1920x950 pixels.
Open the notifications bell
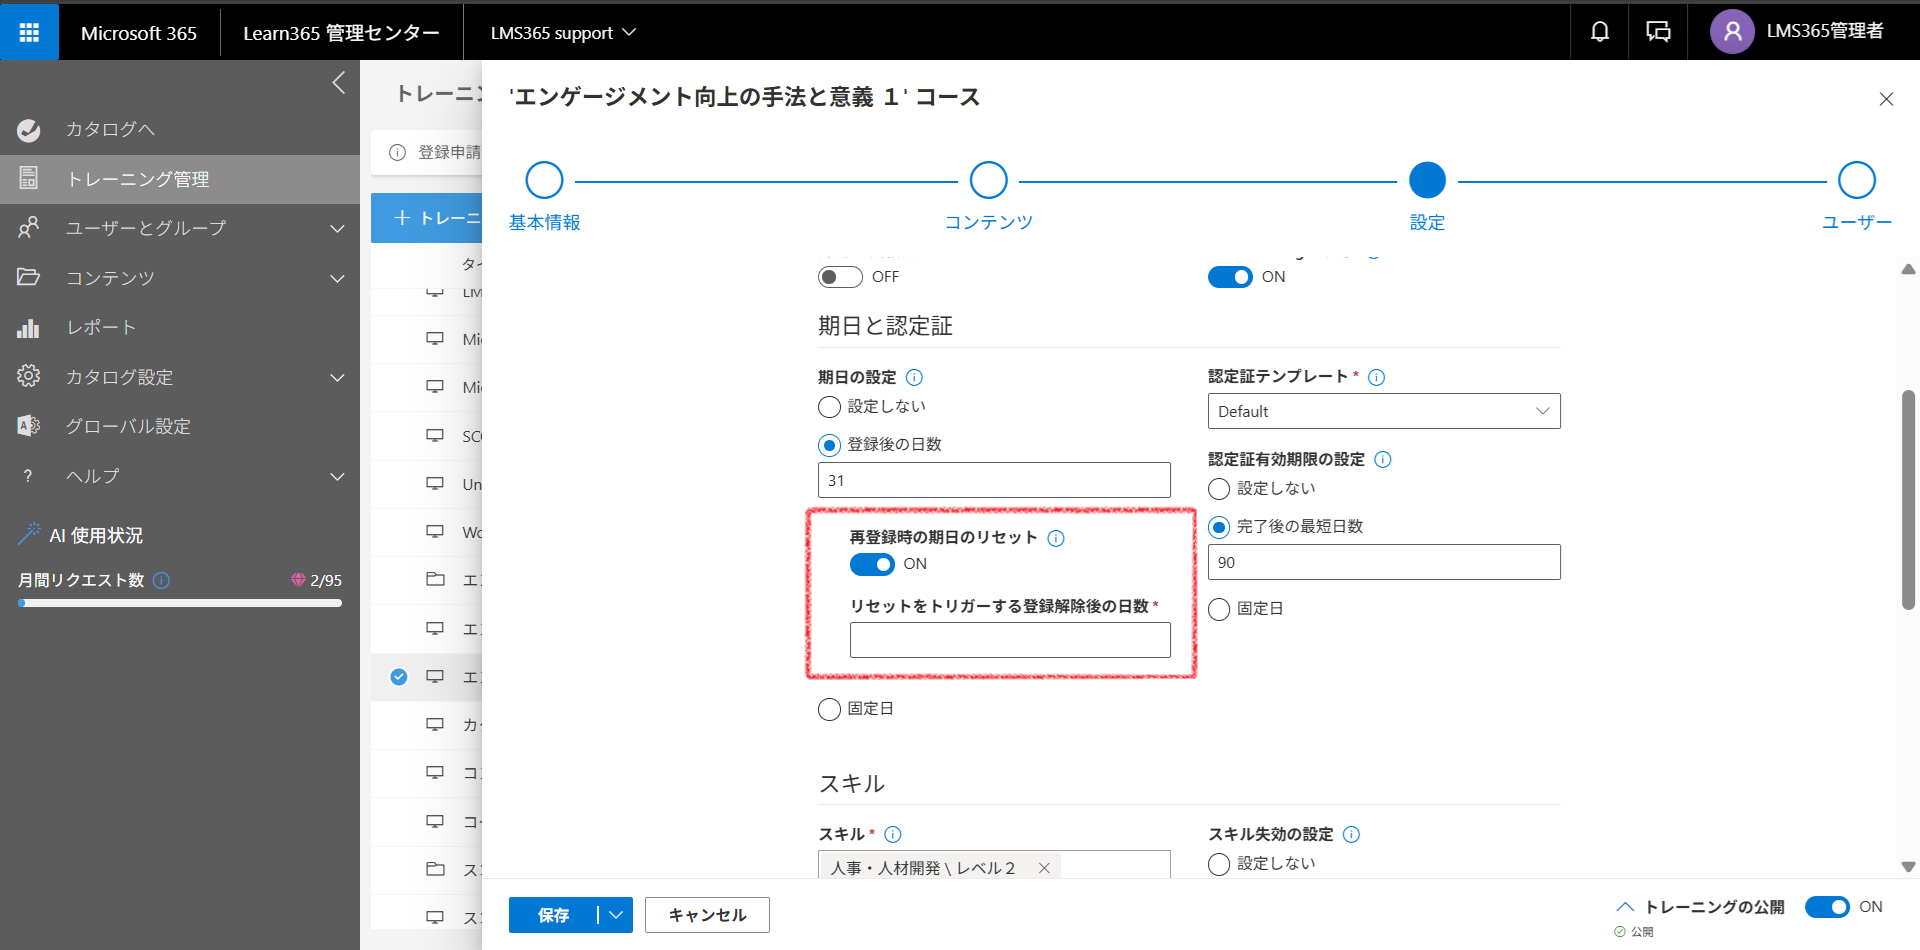(x=1600, y=32)
